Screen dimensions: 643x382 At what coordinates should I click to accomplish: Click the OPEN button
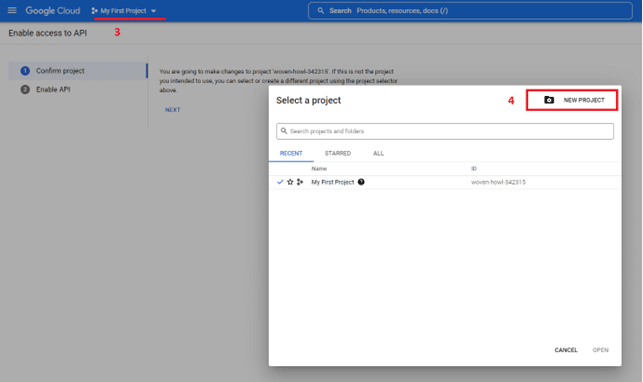[x=600, y=350]
